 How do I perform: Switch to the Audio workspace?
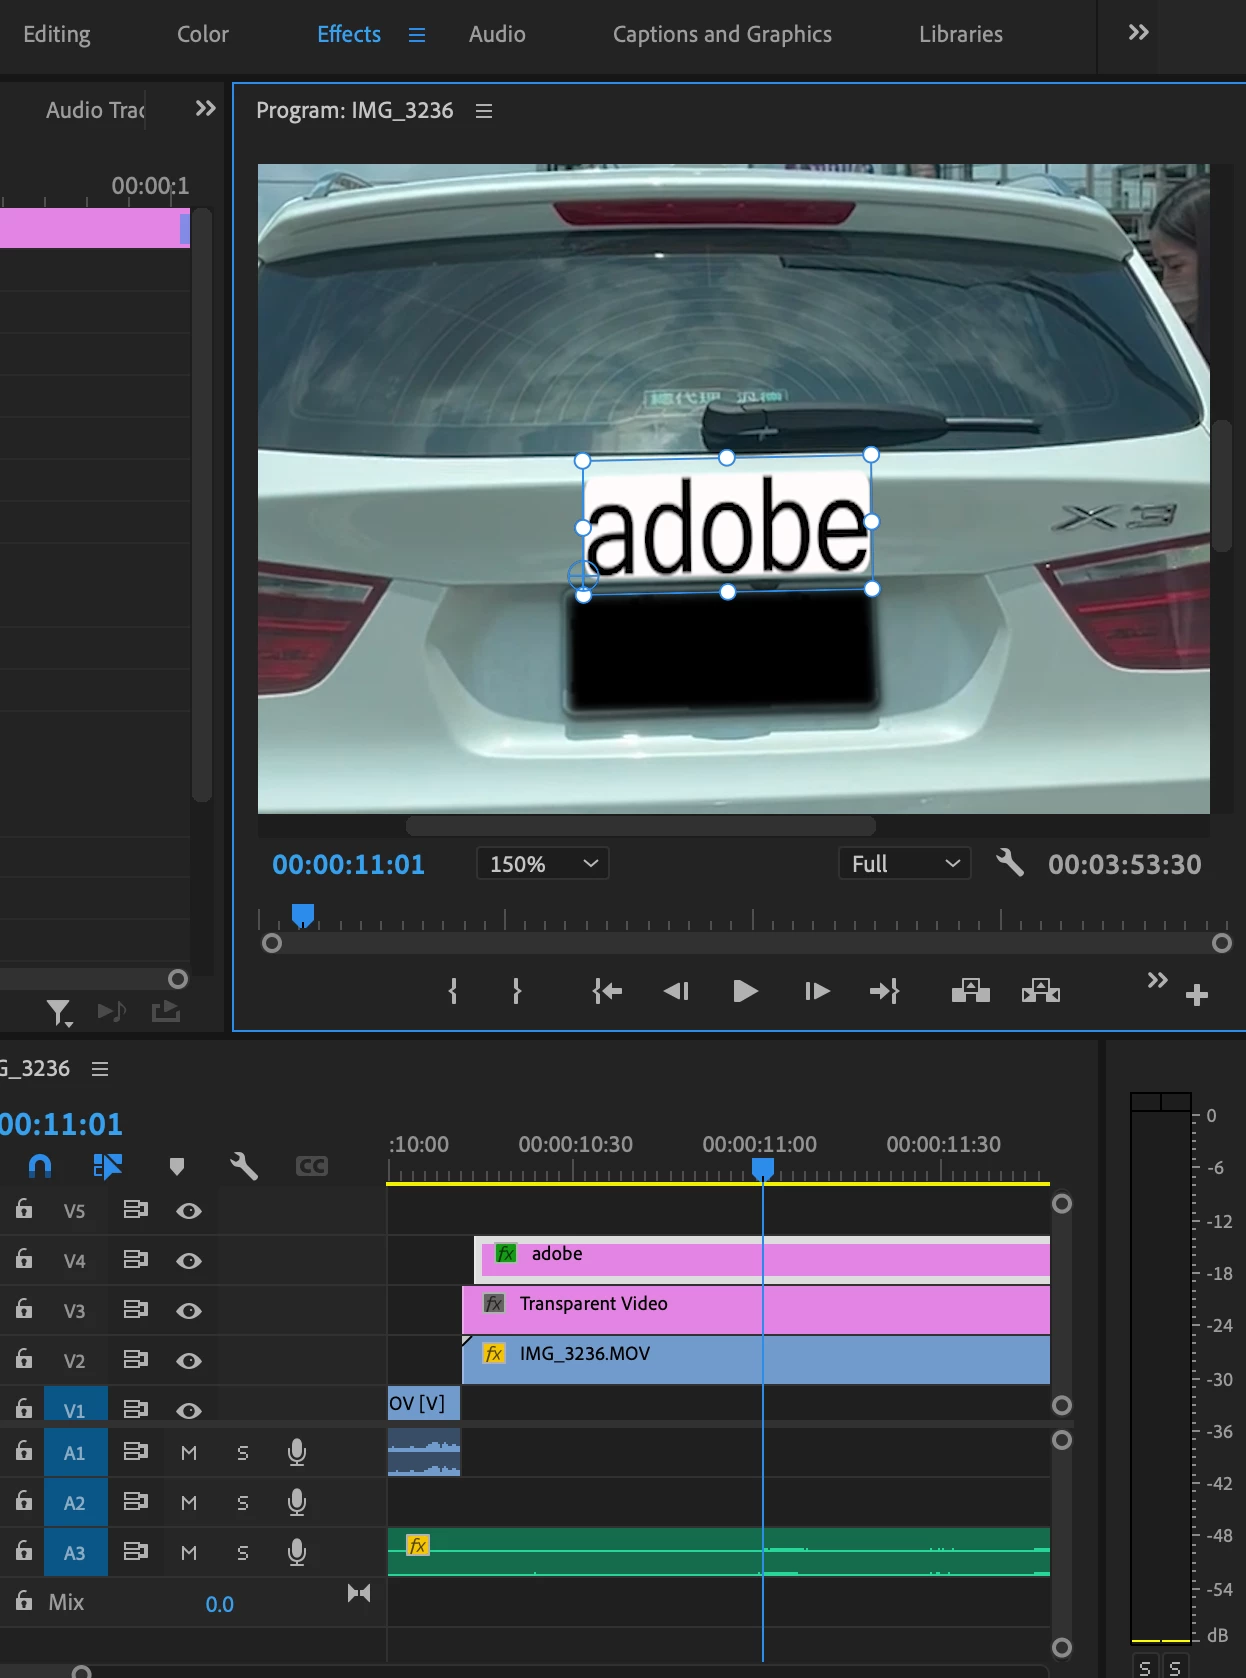tap(497, 34)
